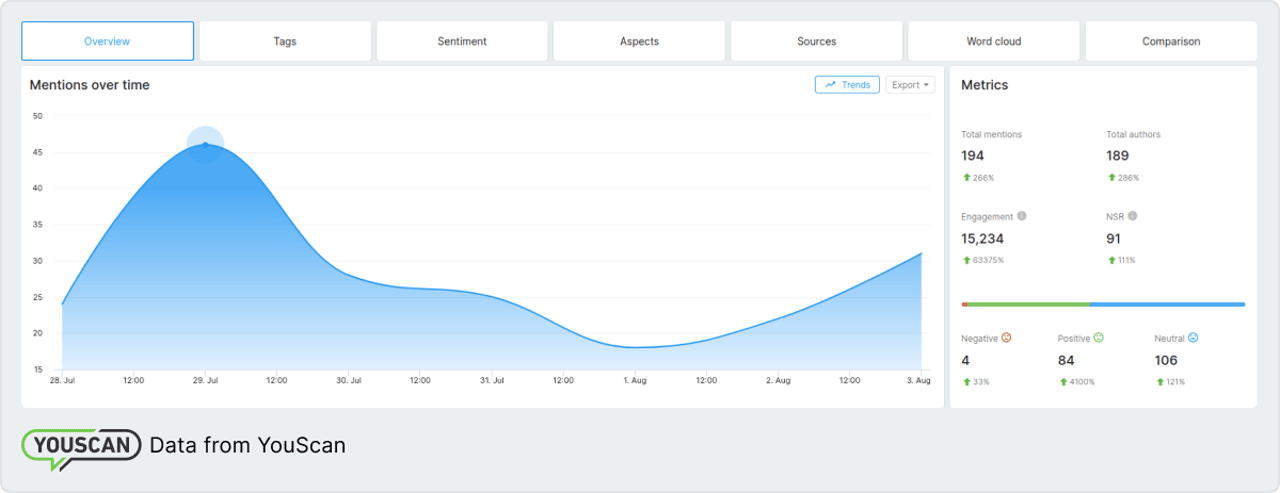
Task: Select the Aspects tab
Action: coord(639,41)
